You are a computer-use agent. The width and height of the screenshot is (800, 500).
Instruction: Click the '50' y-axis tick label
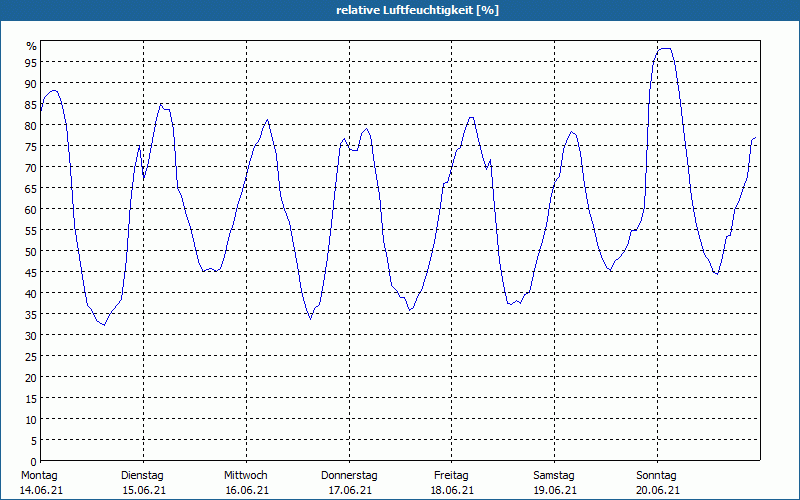pos(31,251)
